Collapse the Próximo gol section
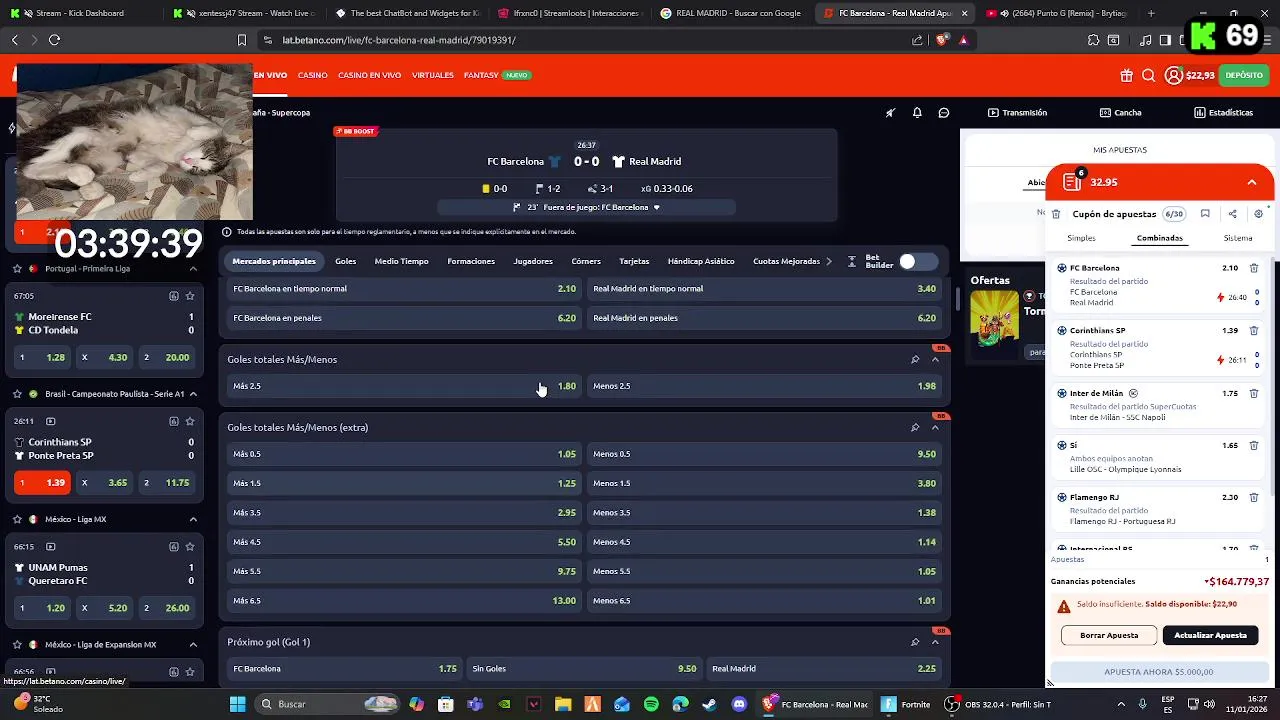1280x720 pixels. 935,642
